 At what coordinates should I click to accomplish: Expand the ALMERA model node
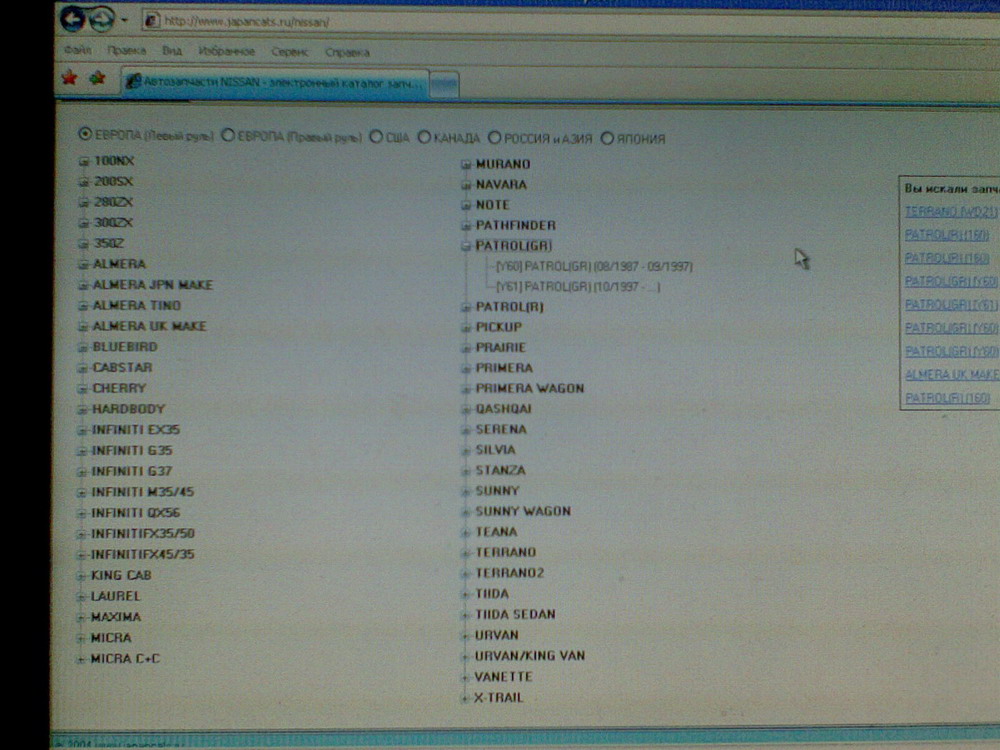(x=83, y=264)
